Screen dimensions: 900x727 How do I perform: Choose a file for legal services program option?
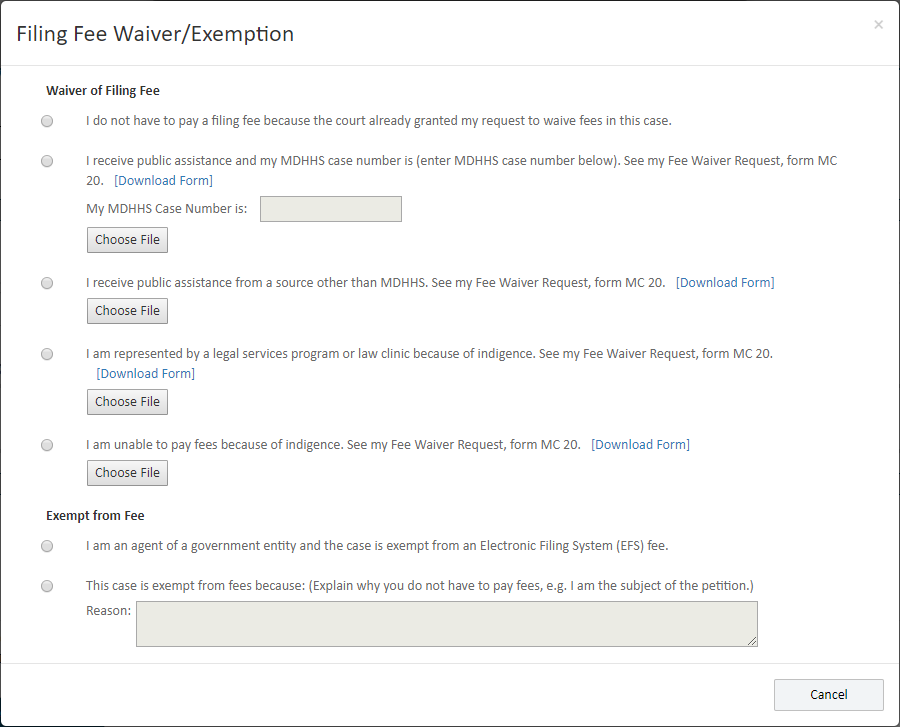click(127, 402)
